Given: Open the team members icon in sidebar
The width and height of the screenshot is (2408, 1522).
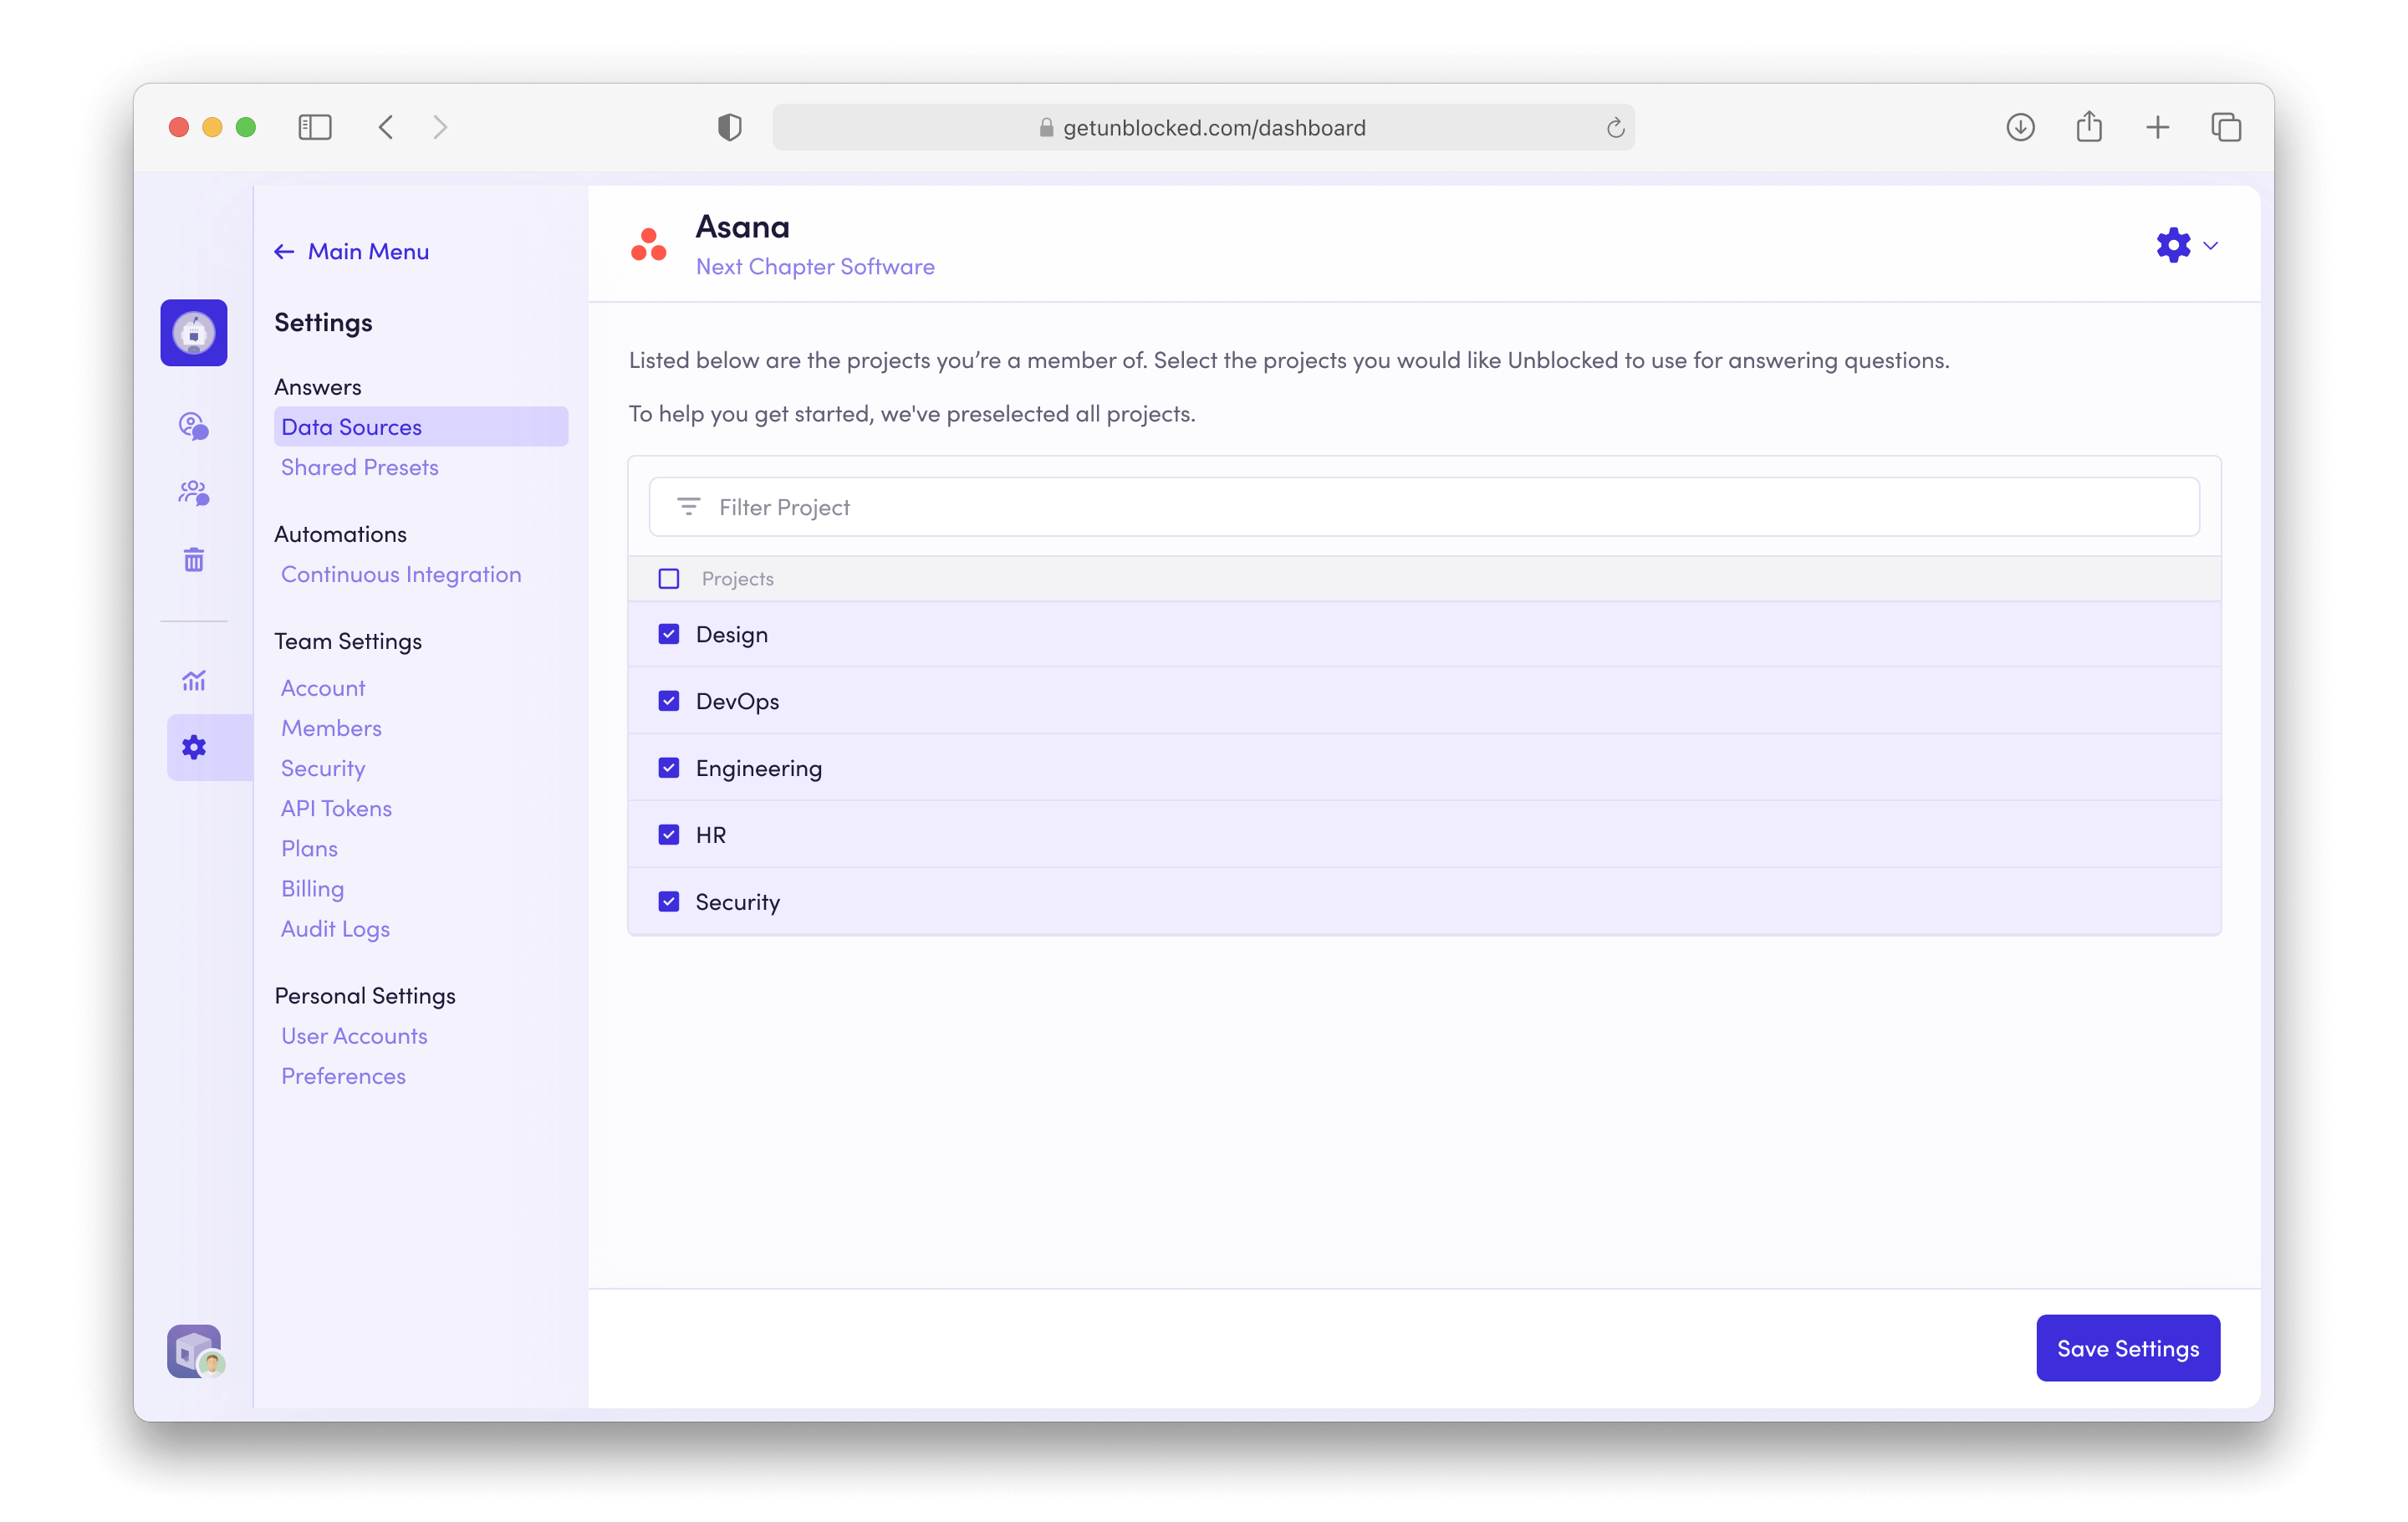Looking at the screenshot, I should click(x=194, y=493).
